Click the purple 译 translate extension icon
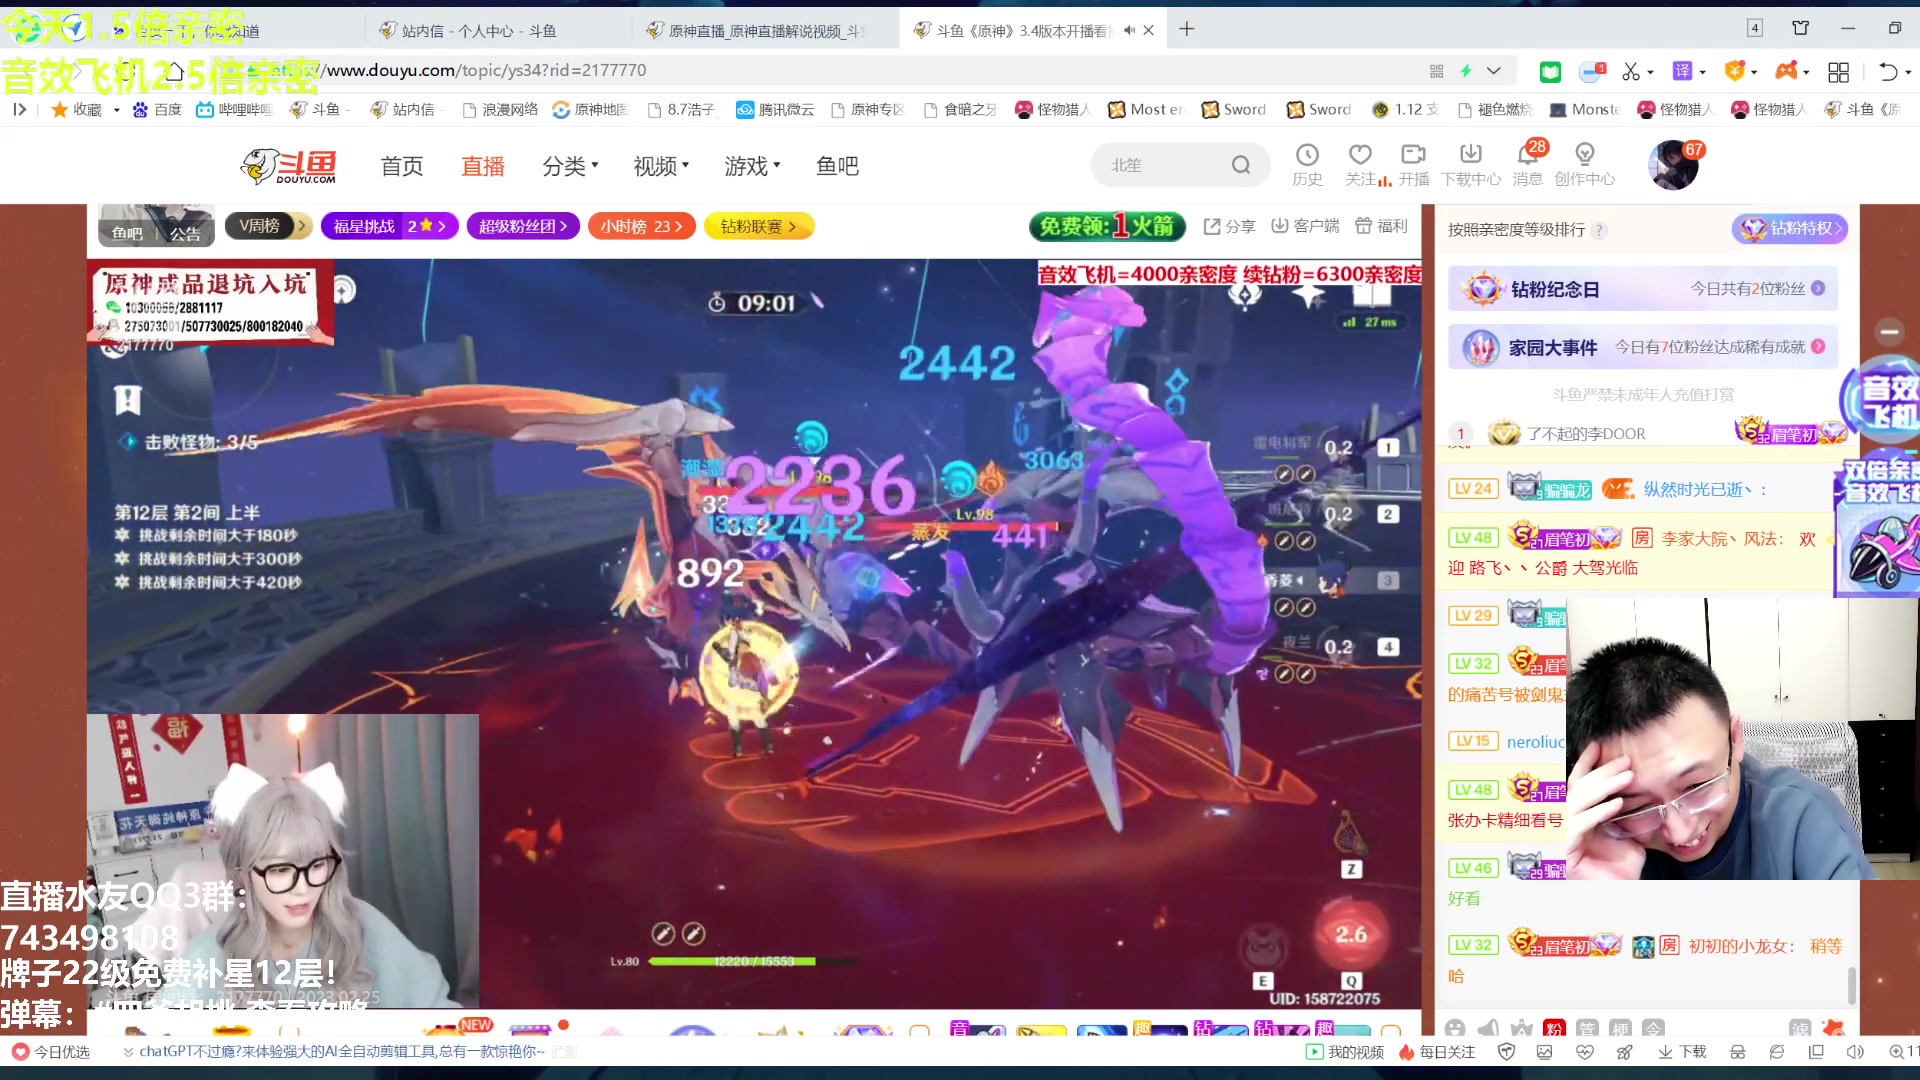The image size is (1920, 1080). (1682, 71)
